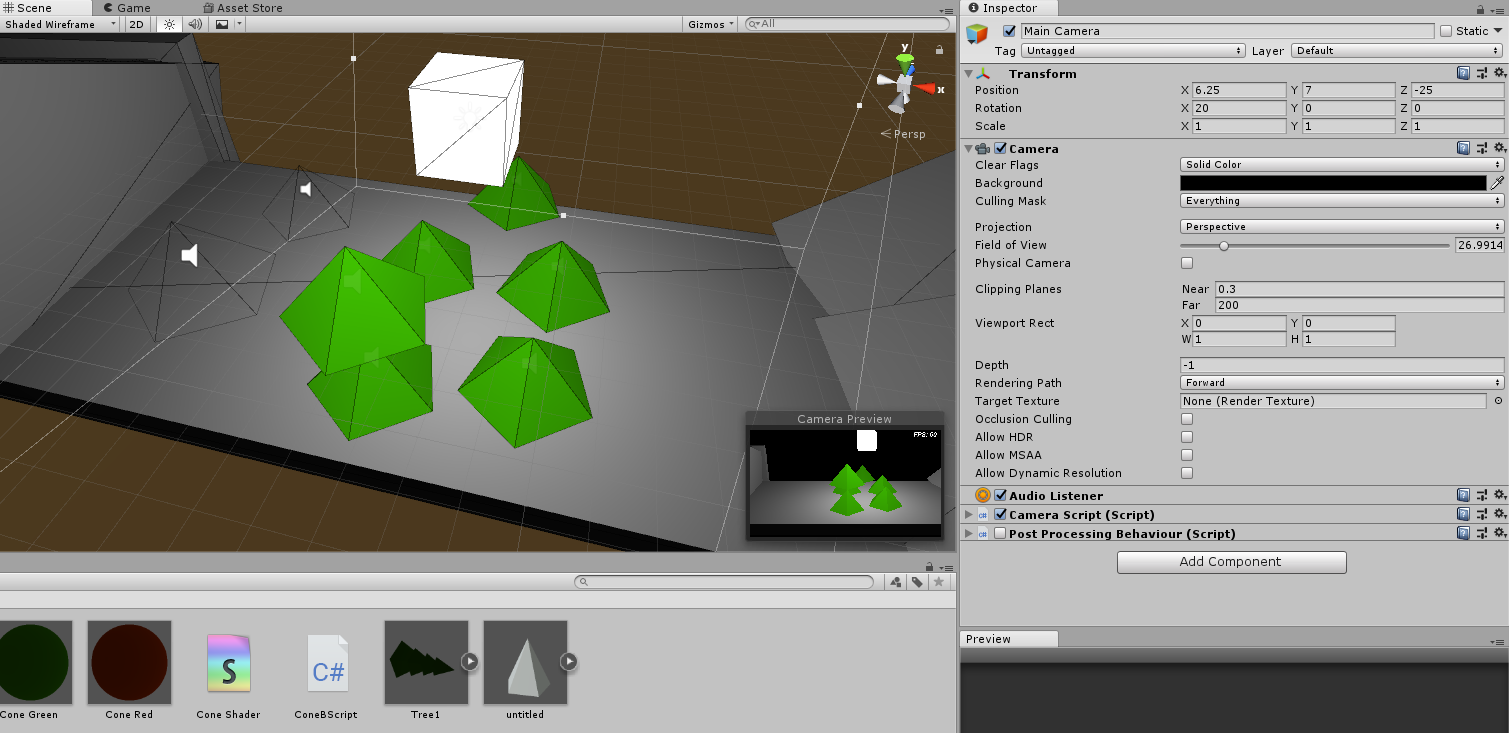Open Camera Script gear menu
Viewport: 1509px width, 733px height.
1498,514
